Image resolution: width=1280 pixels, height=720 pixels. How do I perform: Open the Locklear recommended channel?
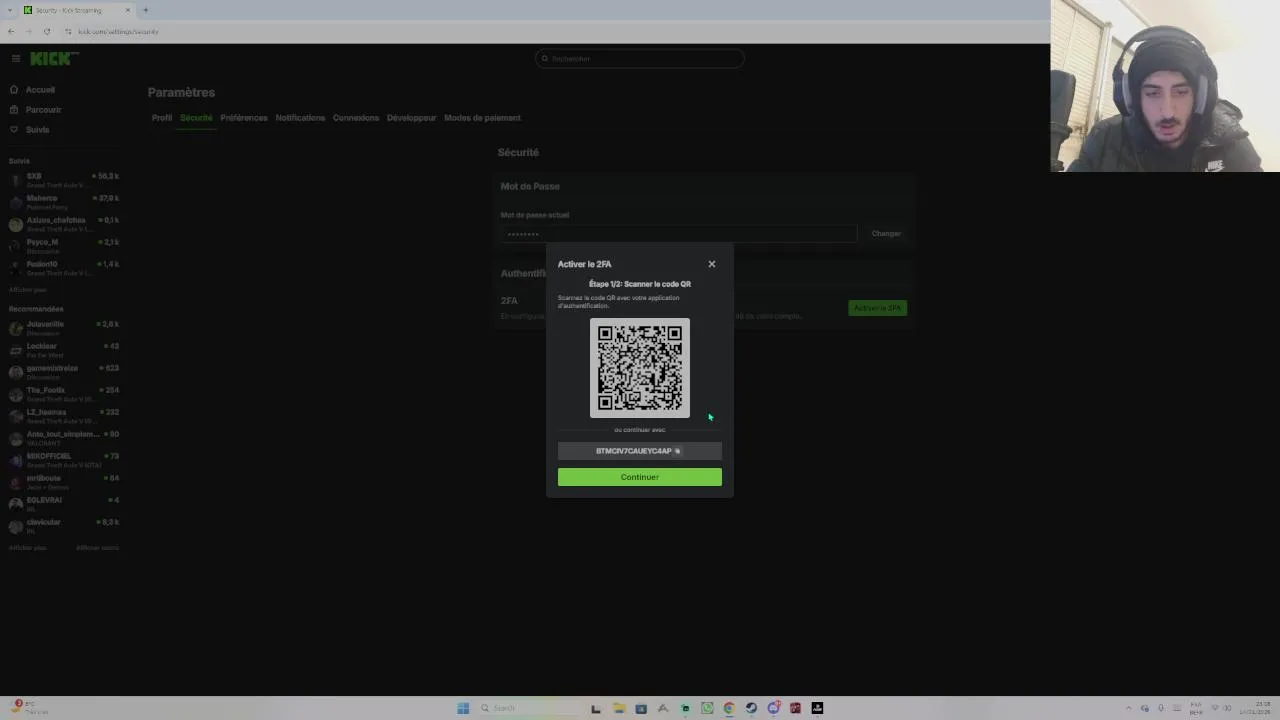(x=64, y=349)
